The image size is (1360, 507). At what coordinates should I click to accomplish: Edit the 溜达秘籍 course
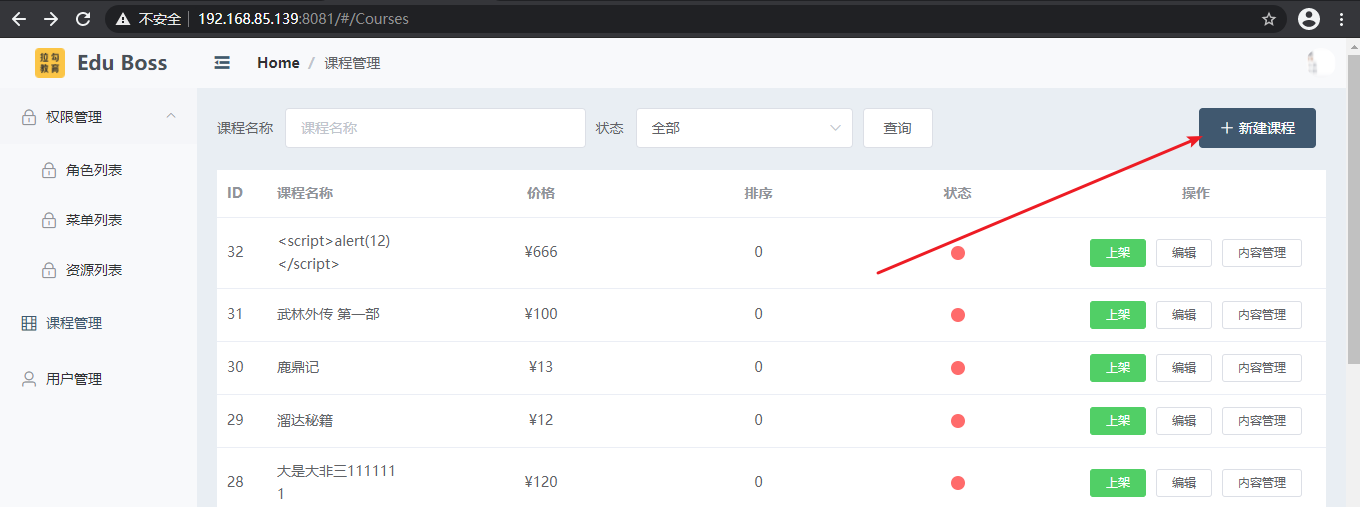[x=1184, y=421]
